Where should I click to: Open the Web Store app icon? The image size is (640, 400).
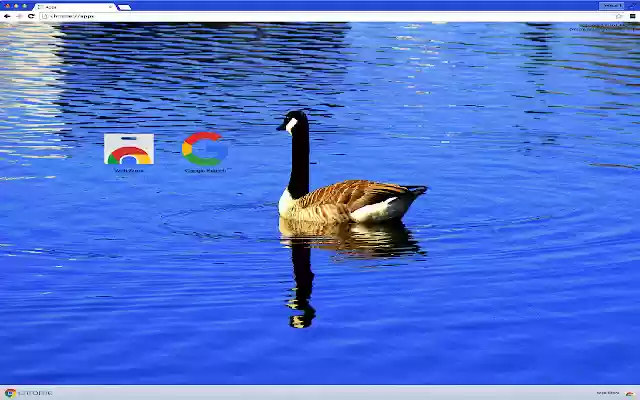click(x=129, y=149)
